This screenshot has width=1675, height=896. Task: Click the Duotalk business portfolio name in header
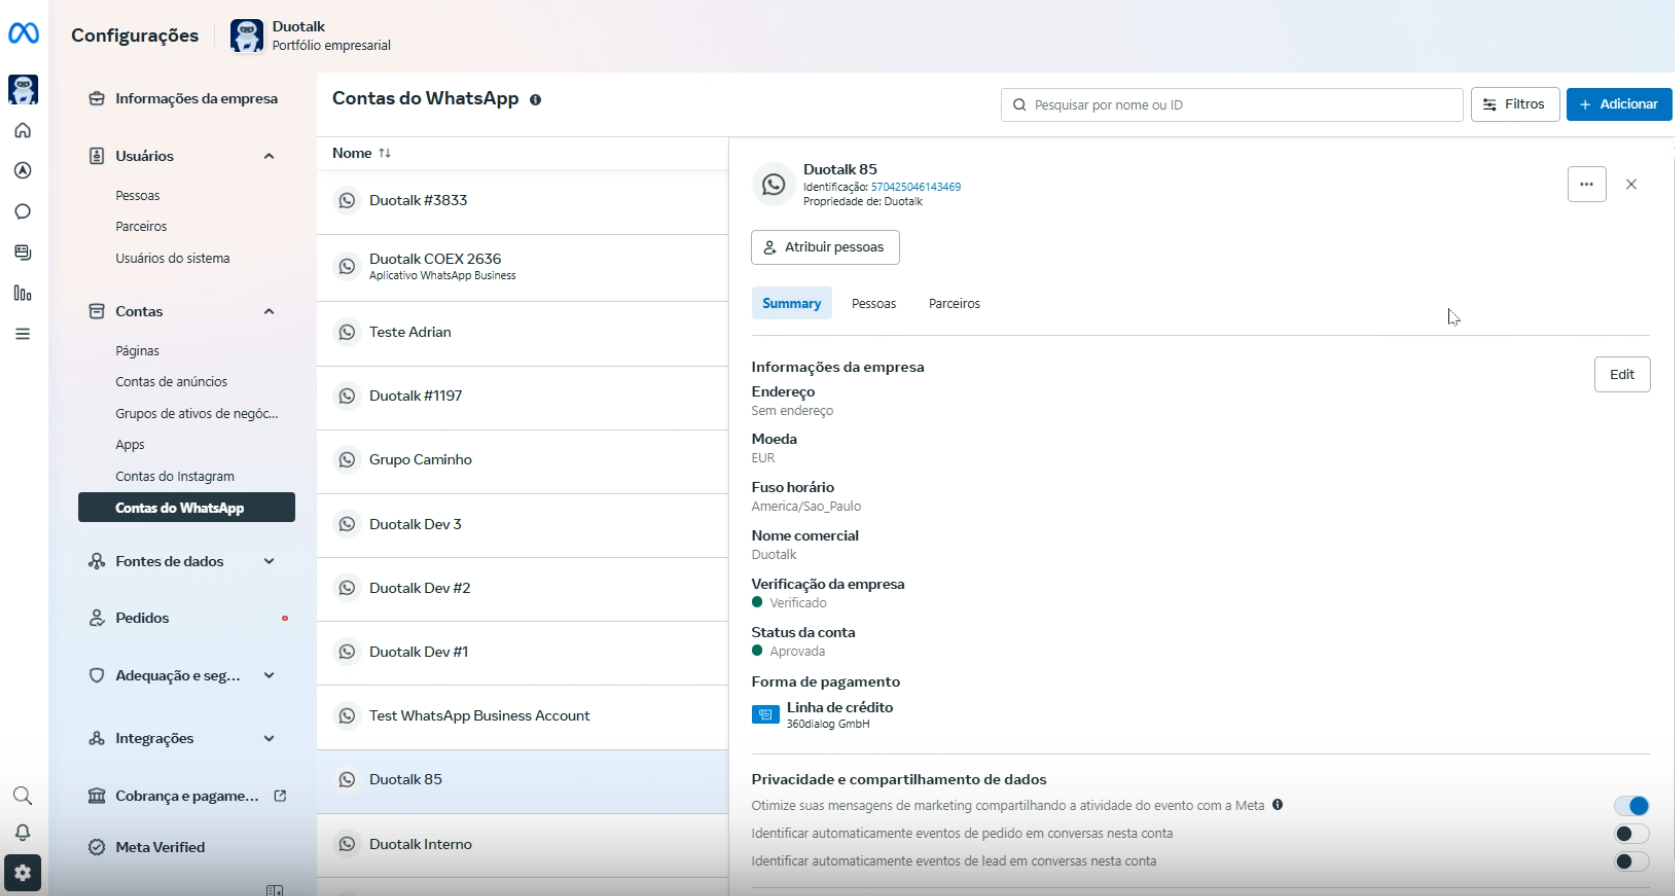click(299, 26)
